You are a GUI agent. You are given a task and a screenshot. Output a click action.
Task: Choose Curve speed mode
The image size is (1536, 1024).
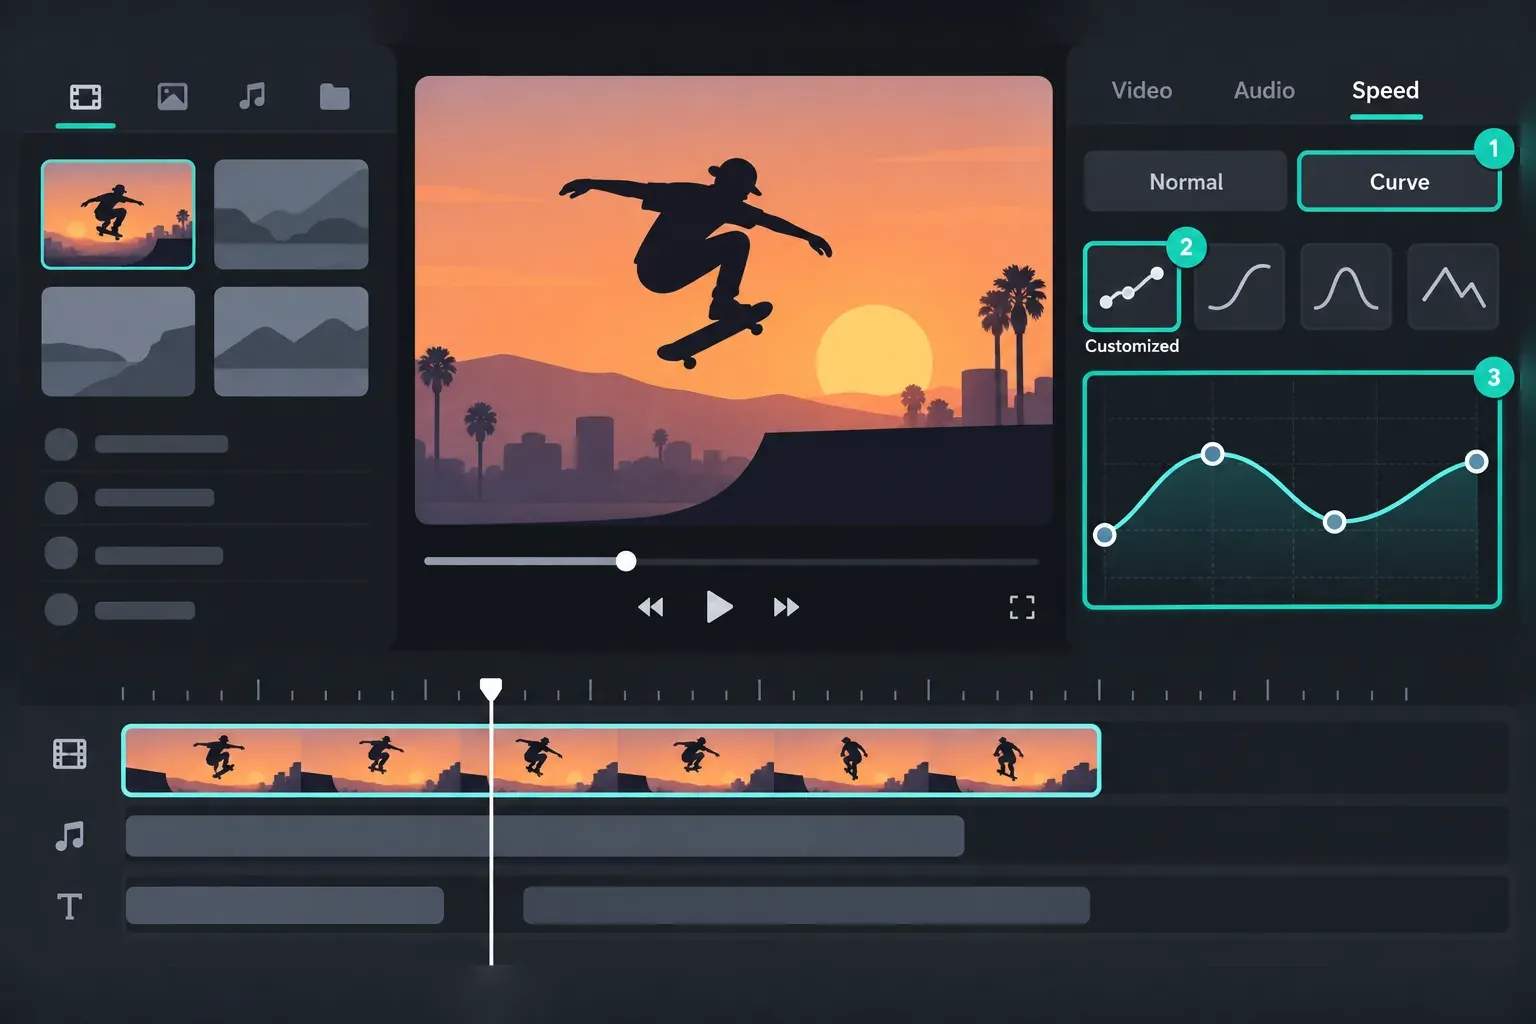click(x=1399, y=181)
